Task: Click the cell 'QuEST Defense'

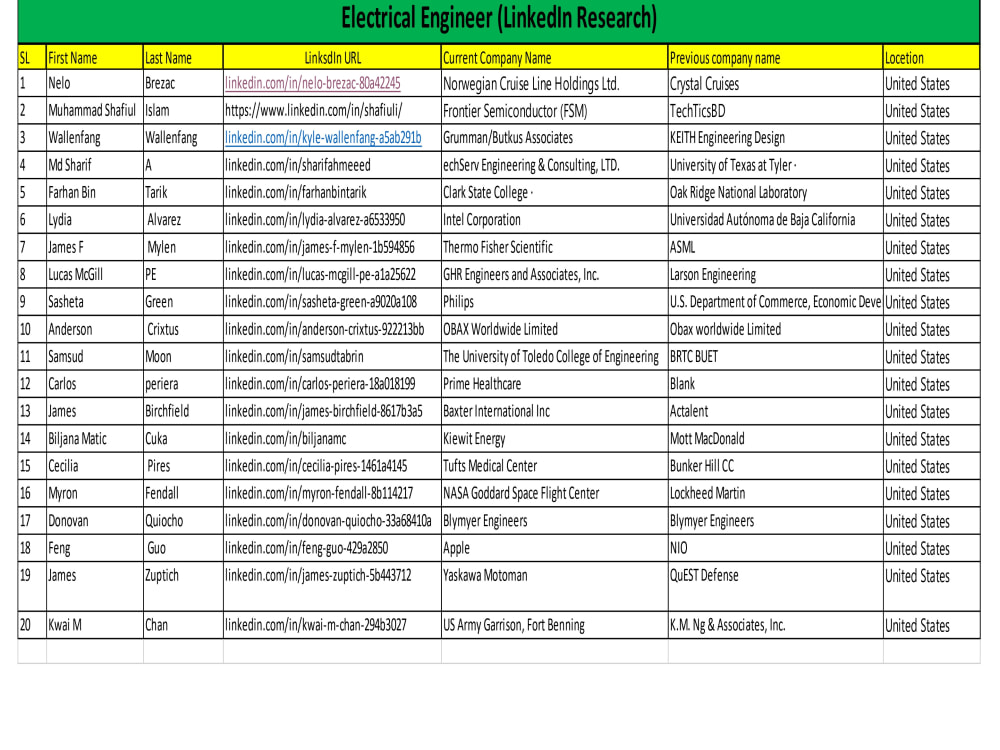Action: 776,587
